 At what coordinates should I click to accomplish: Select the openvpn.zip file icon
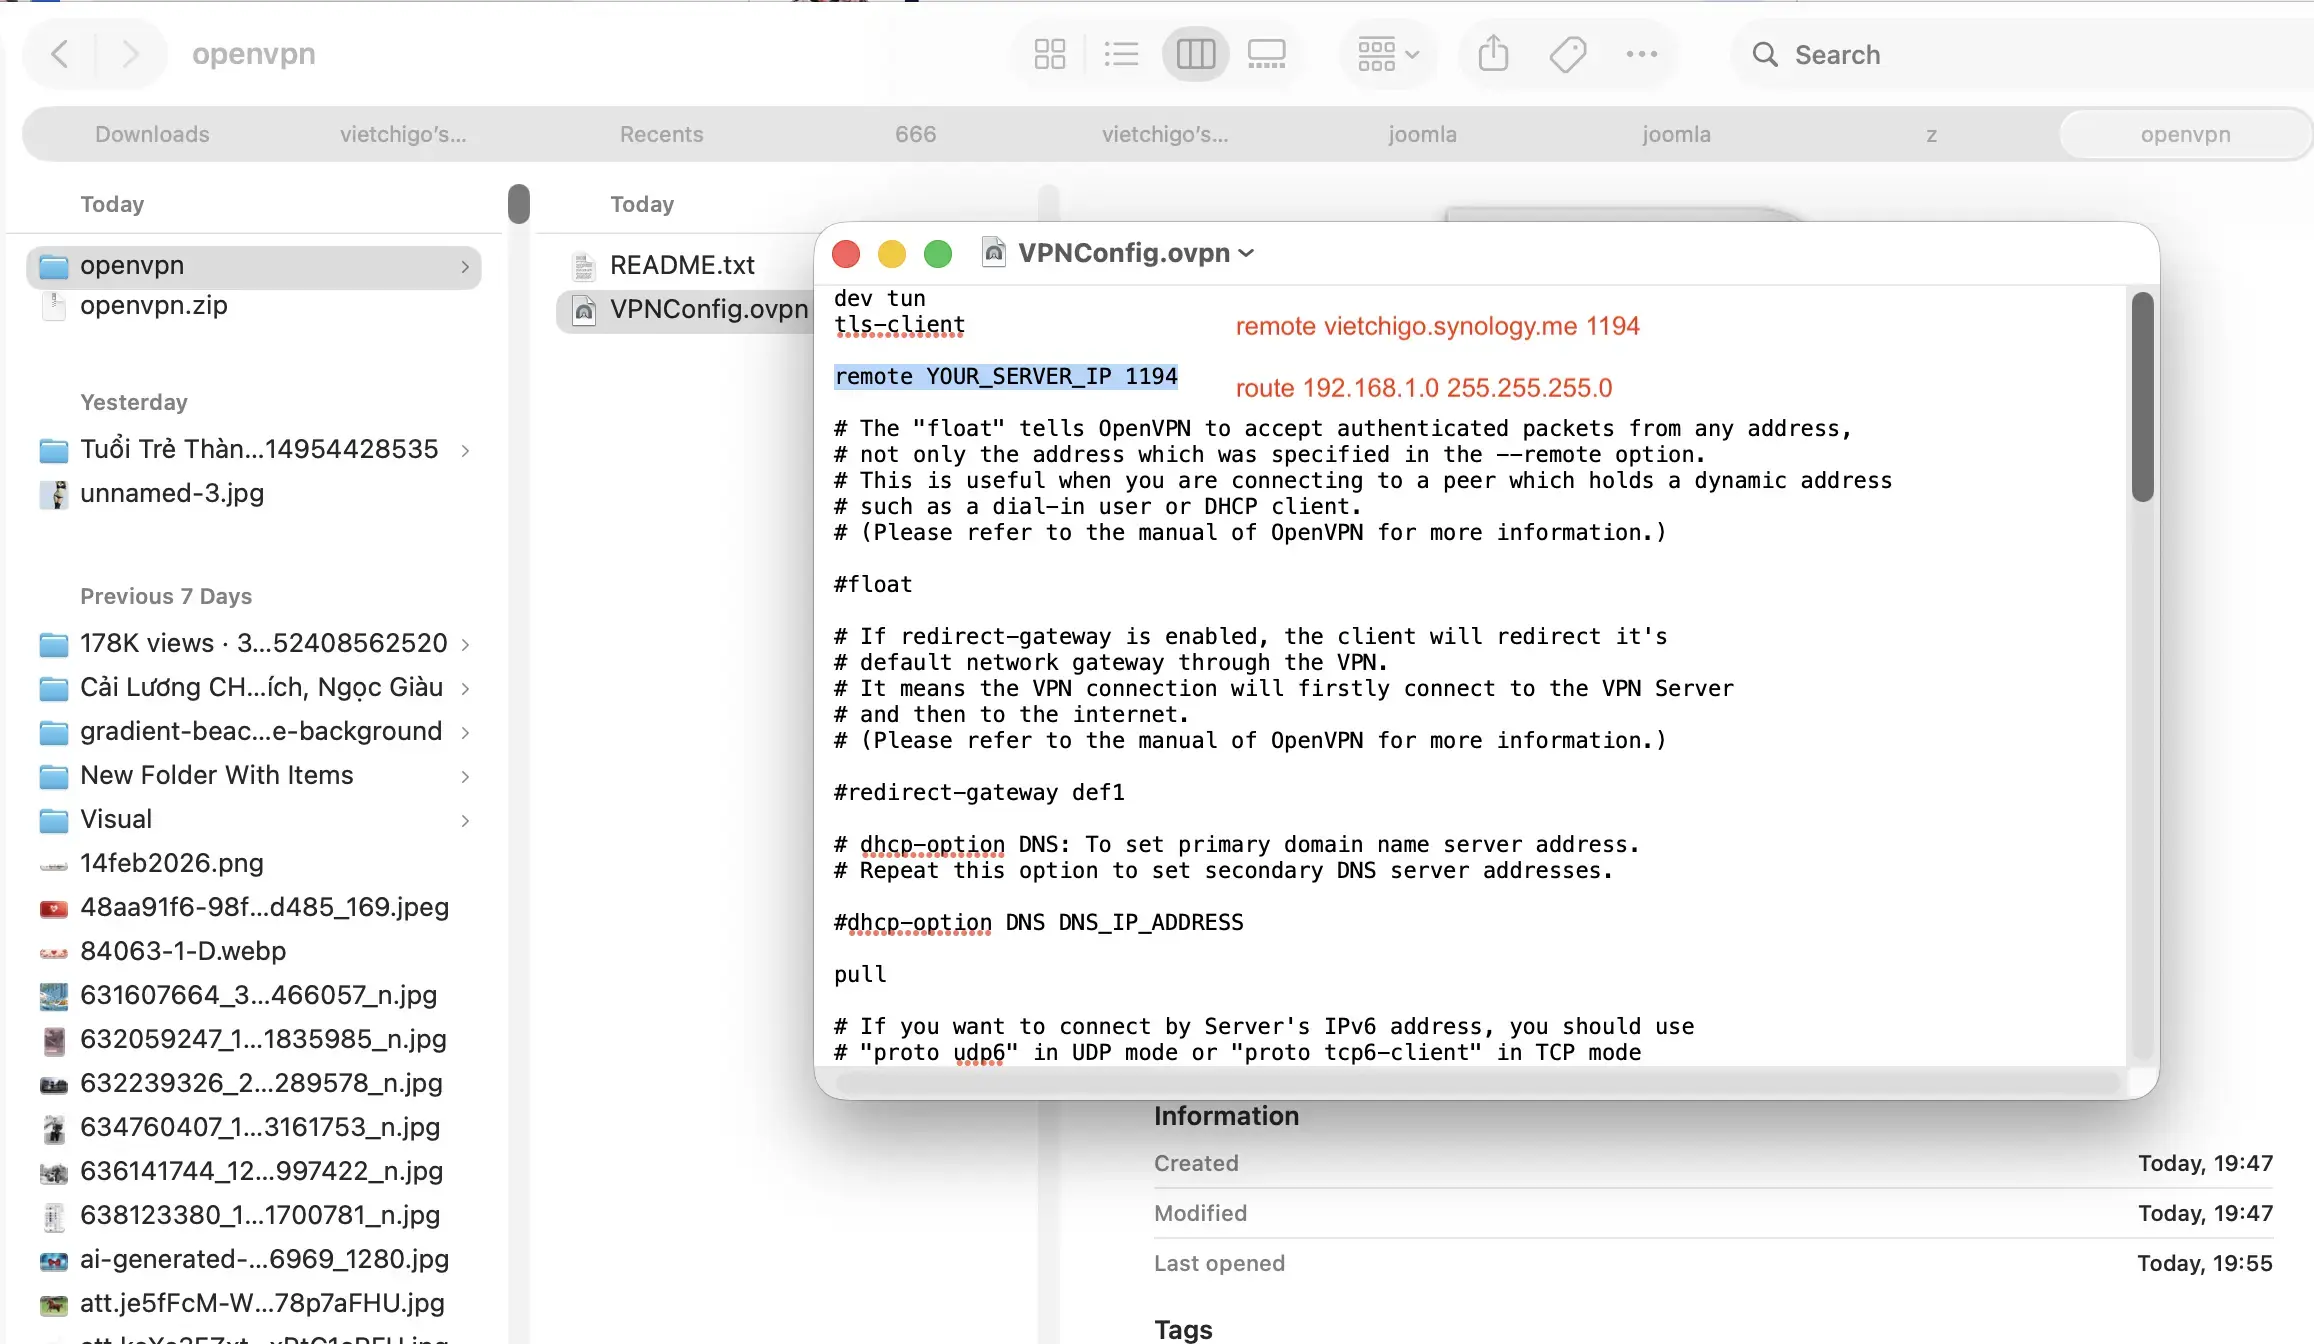(54, 306)
